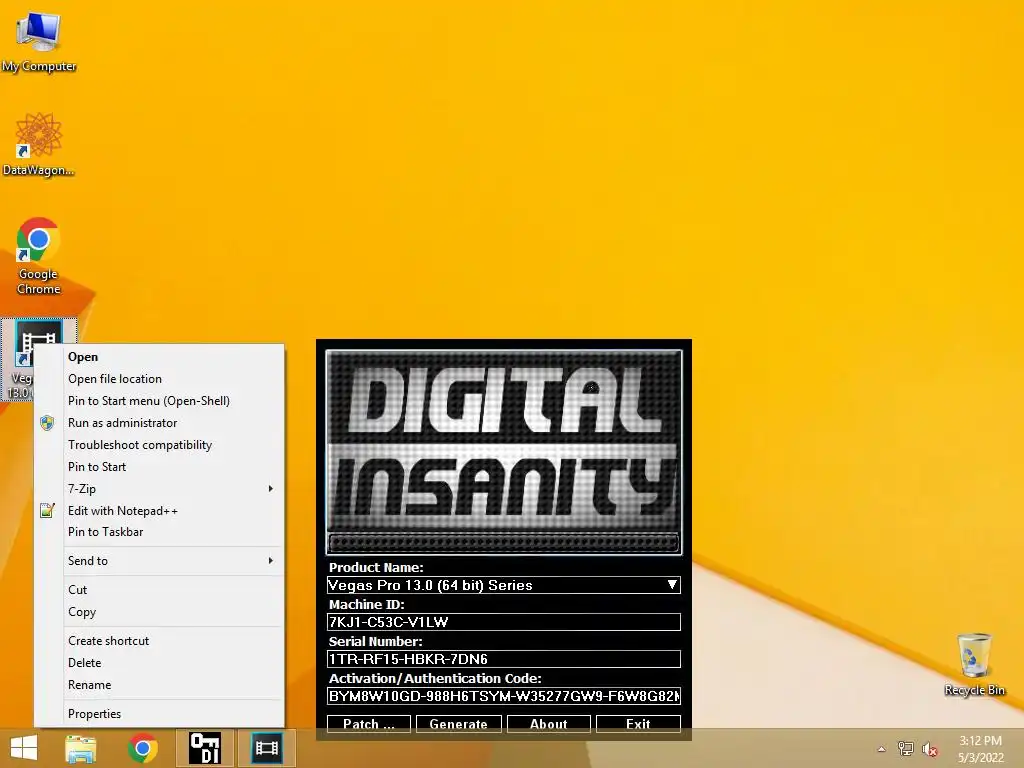Choose Delete in the context menu

tap(159, 663)
